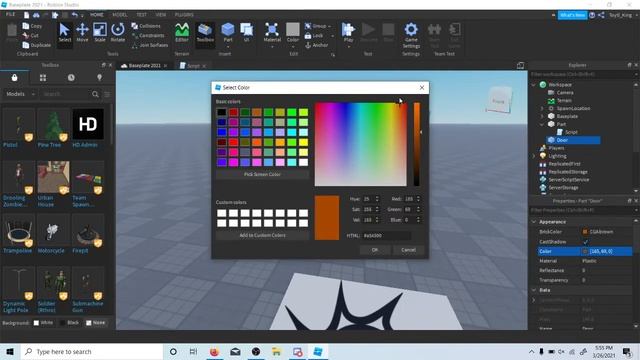The width and height of the screenshot is (640, 360).
Task: Click the Toolbox search field
Action: tap(66, 94)
